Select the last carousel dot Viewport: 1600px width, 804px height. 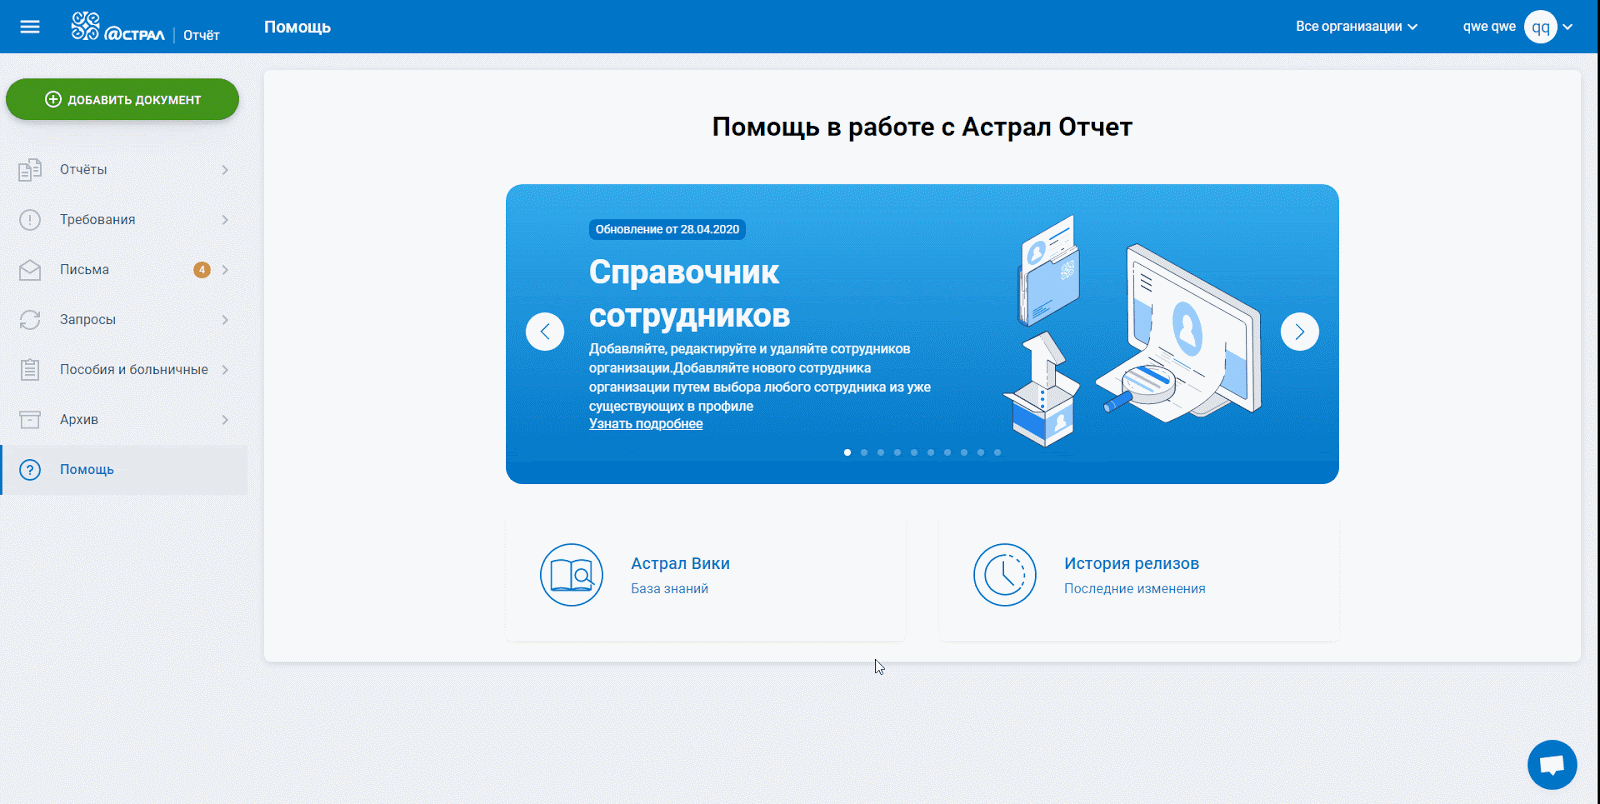tap(998, 453)
